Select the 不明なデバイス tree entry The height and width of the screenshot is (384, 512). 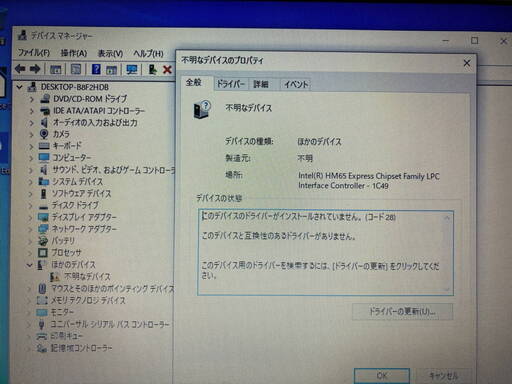tap(87, 277)
